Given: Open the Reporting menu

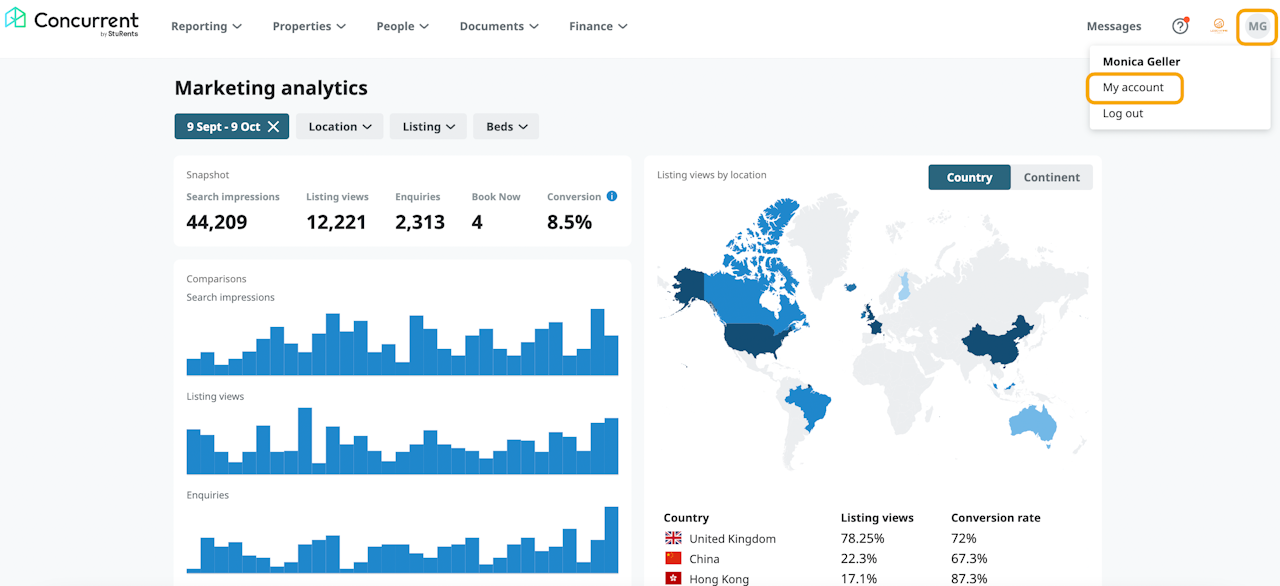Looking at the screenshot, I should (206, 26).
